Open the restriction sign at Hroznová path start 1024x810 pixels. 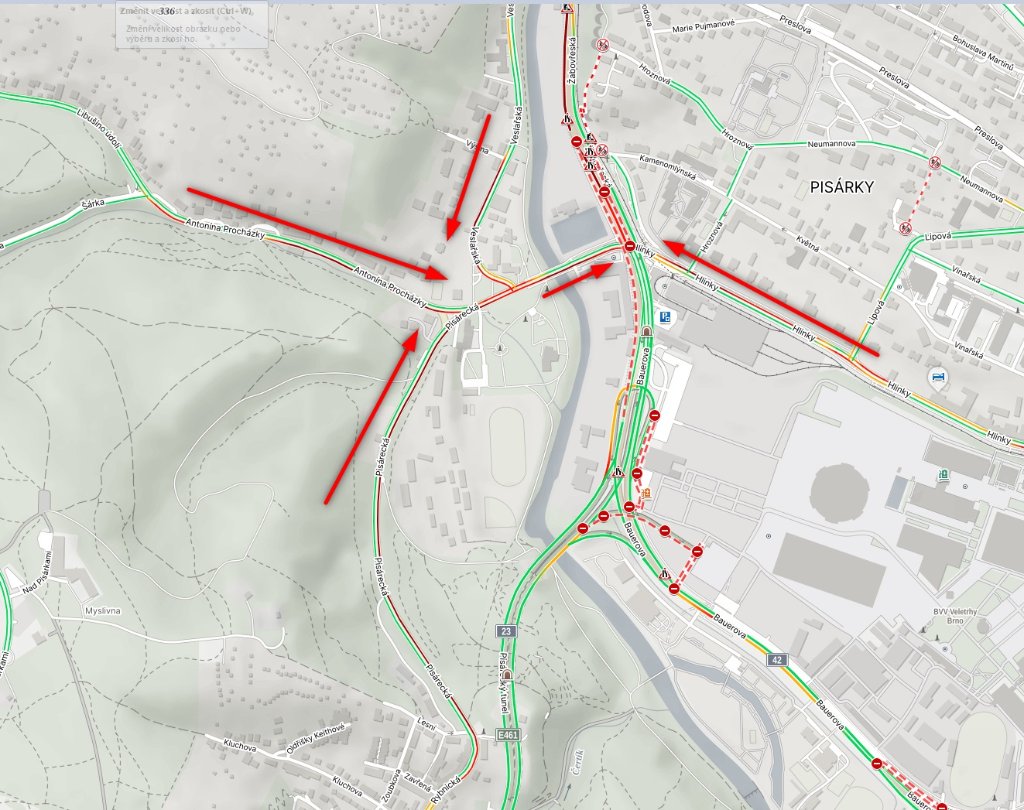click(x=603, y=45)
